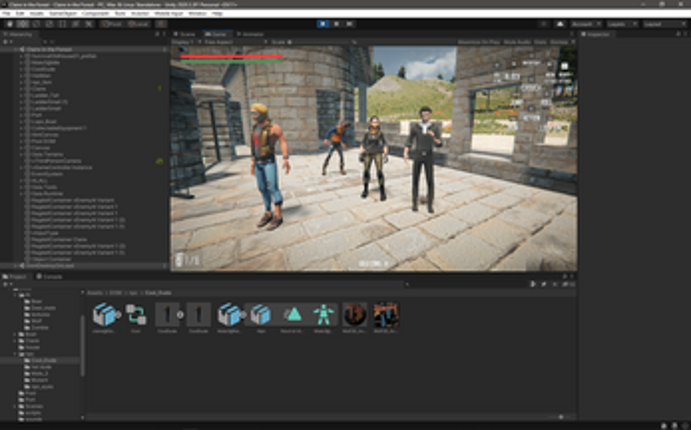Screen dimensions: 691x430
Task: Open the Display 1 dropdown
Action: [x=186, y=42]
